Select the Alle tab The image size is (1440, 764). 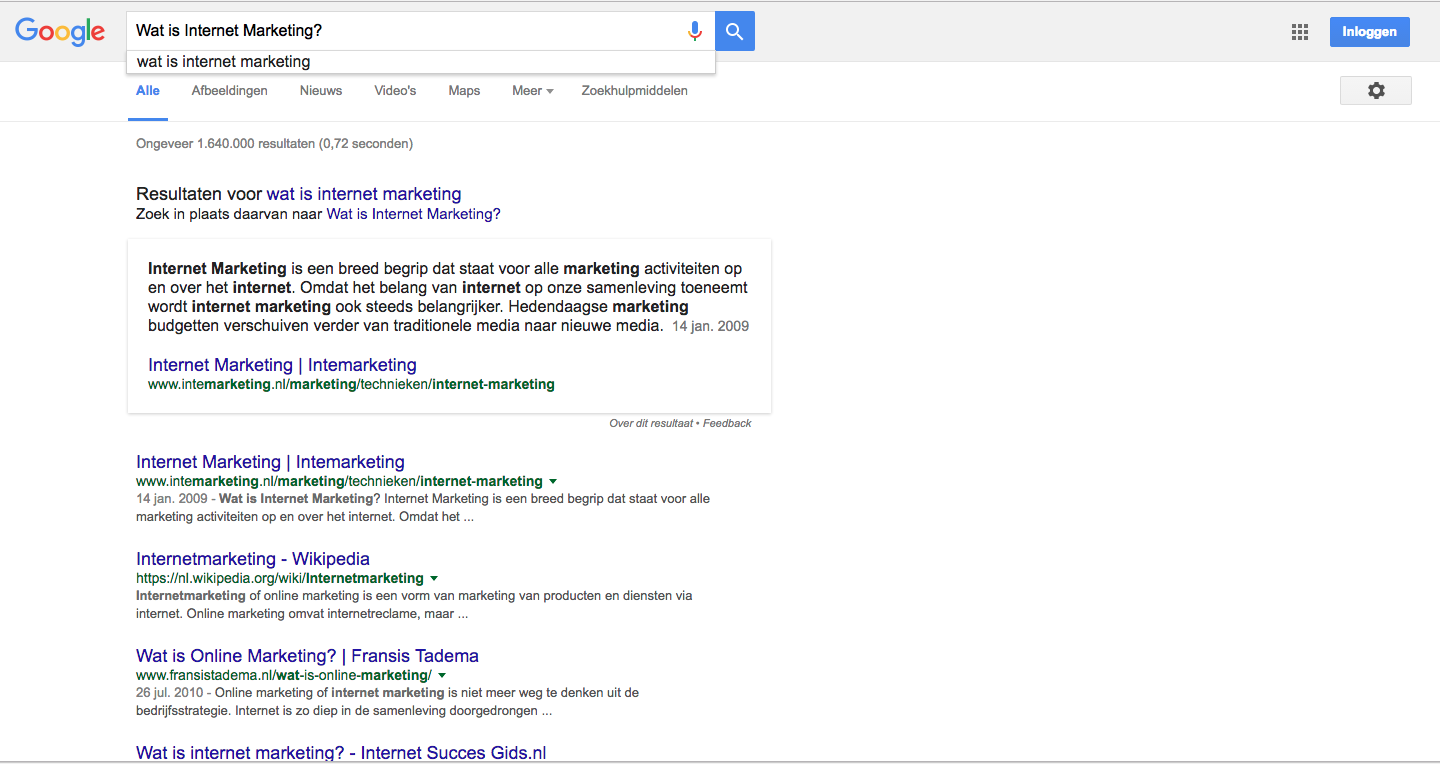148,91
